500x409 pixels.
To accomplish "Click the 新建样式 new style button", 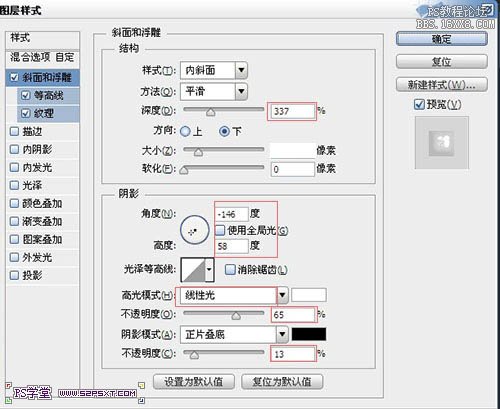I will pyautogui.click(x=442, y=85).
